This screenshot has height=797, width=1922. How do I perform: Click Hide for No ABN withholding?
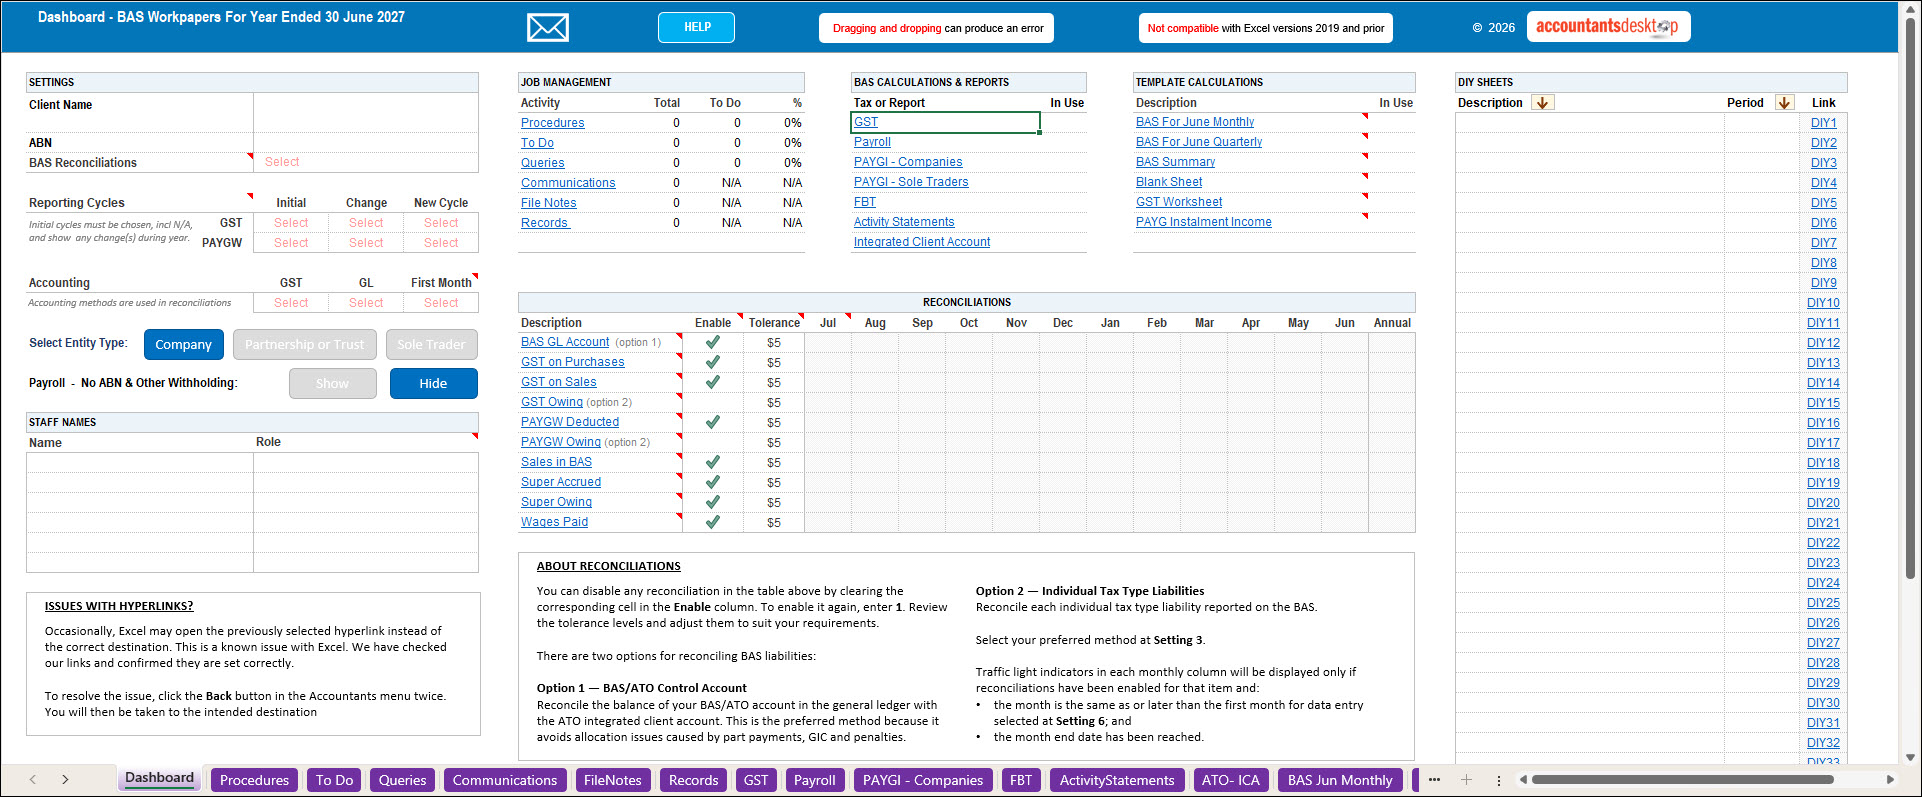[433, 383]
